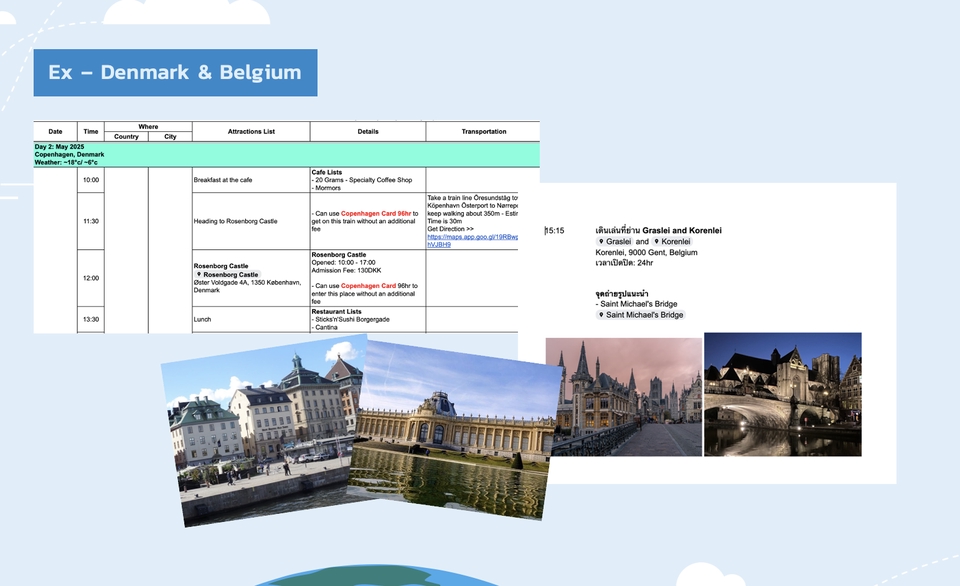Click 'Admission Fee: 130DKK' text
This screenshot has width=960, height=586.
click(x=347, y=270)
